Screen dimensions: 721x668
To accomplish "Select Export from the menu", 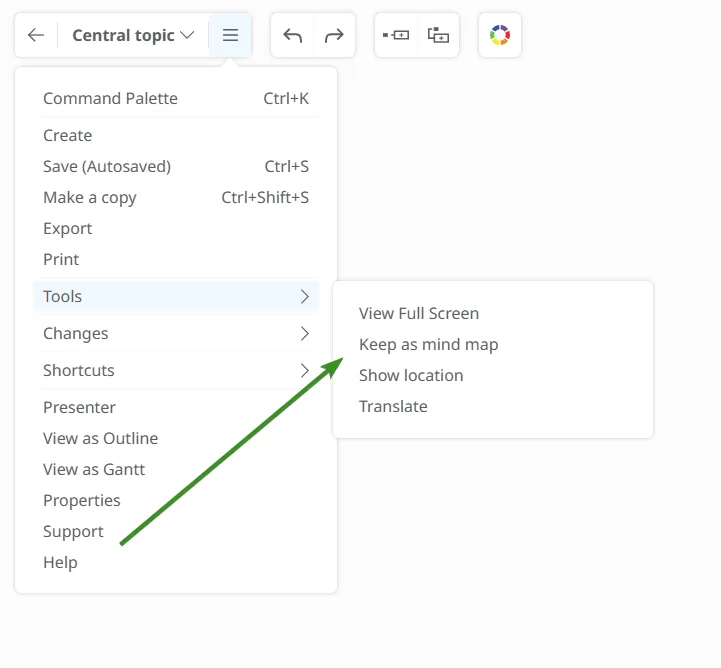I will click(68, 228).
